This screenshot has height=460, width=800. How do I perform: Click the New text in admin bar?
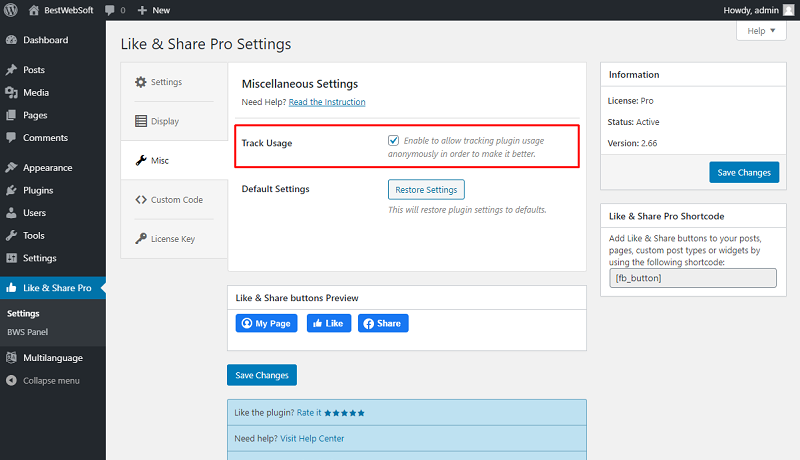pyautogui.click(x=161, y=10)
